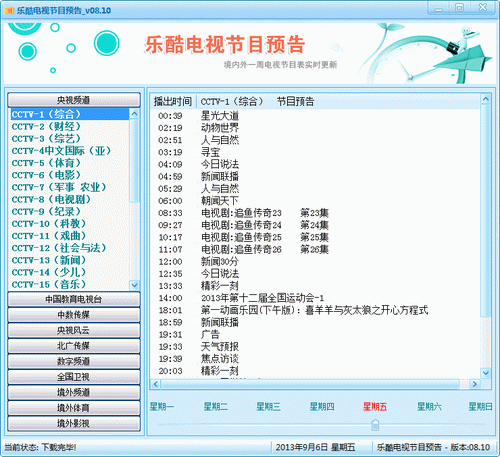Select CCTV-2（财经） channel
Image resolution: width=500 pixels, height=457 pixels.
click(69, 126)
